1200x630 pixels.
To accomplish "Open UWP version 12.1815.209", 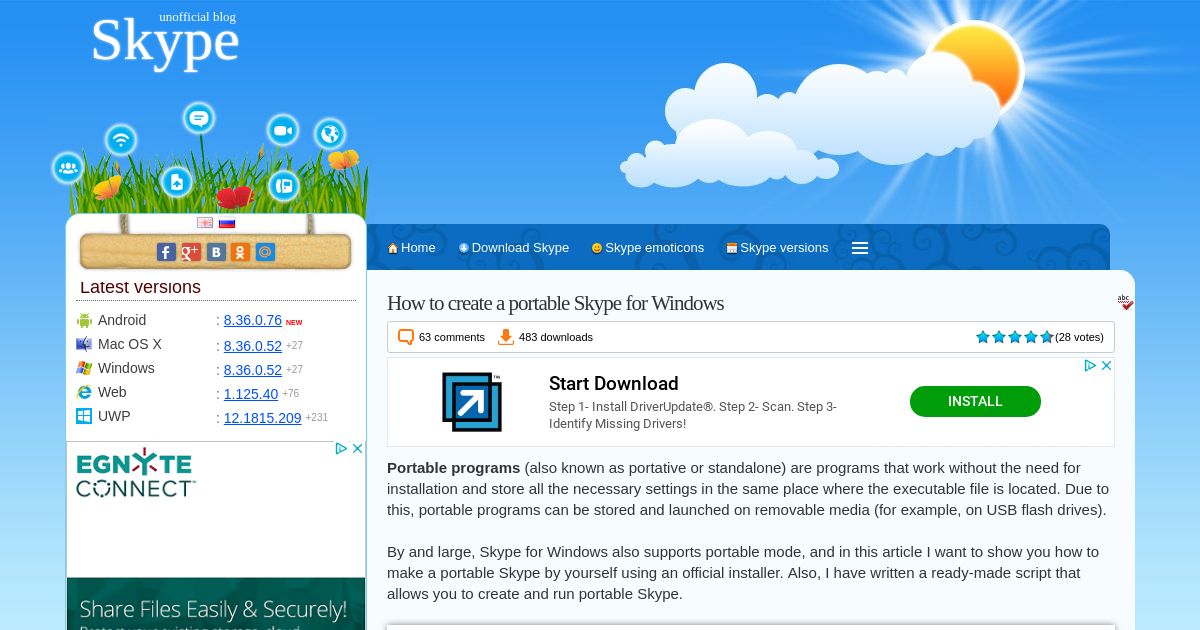I will point(263,418).
